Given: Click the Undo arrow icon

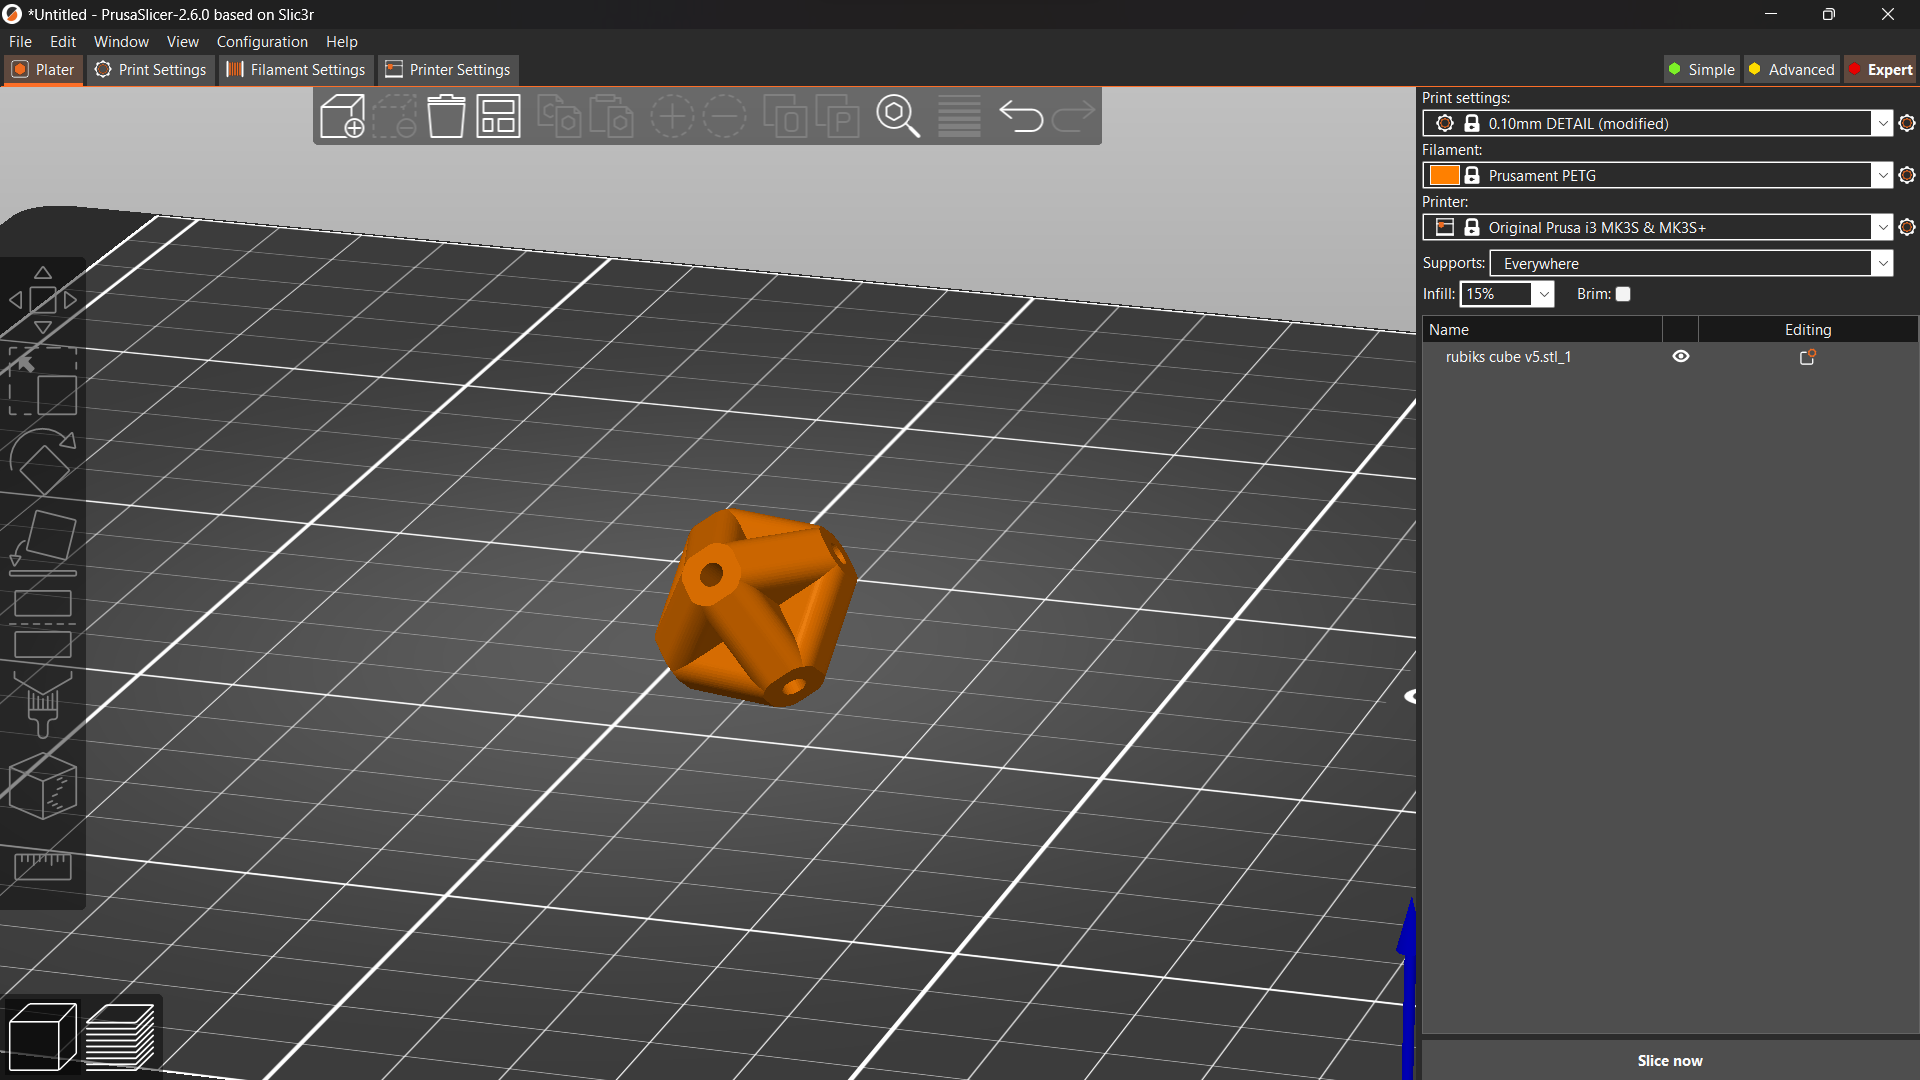Looking at the screenshot, I should [x=1022, y=116].
